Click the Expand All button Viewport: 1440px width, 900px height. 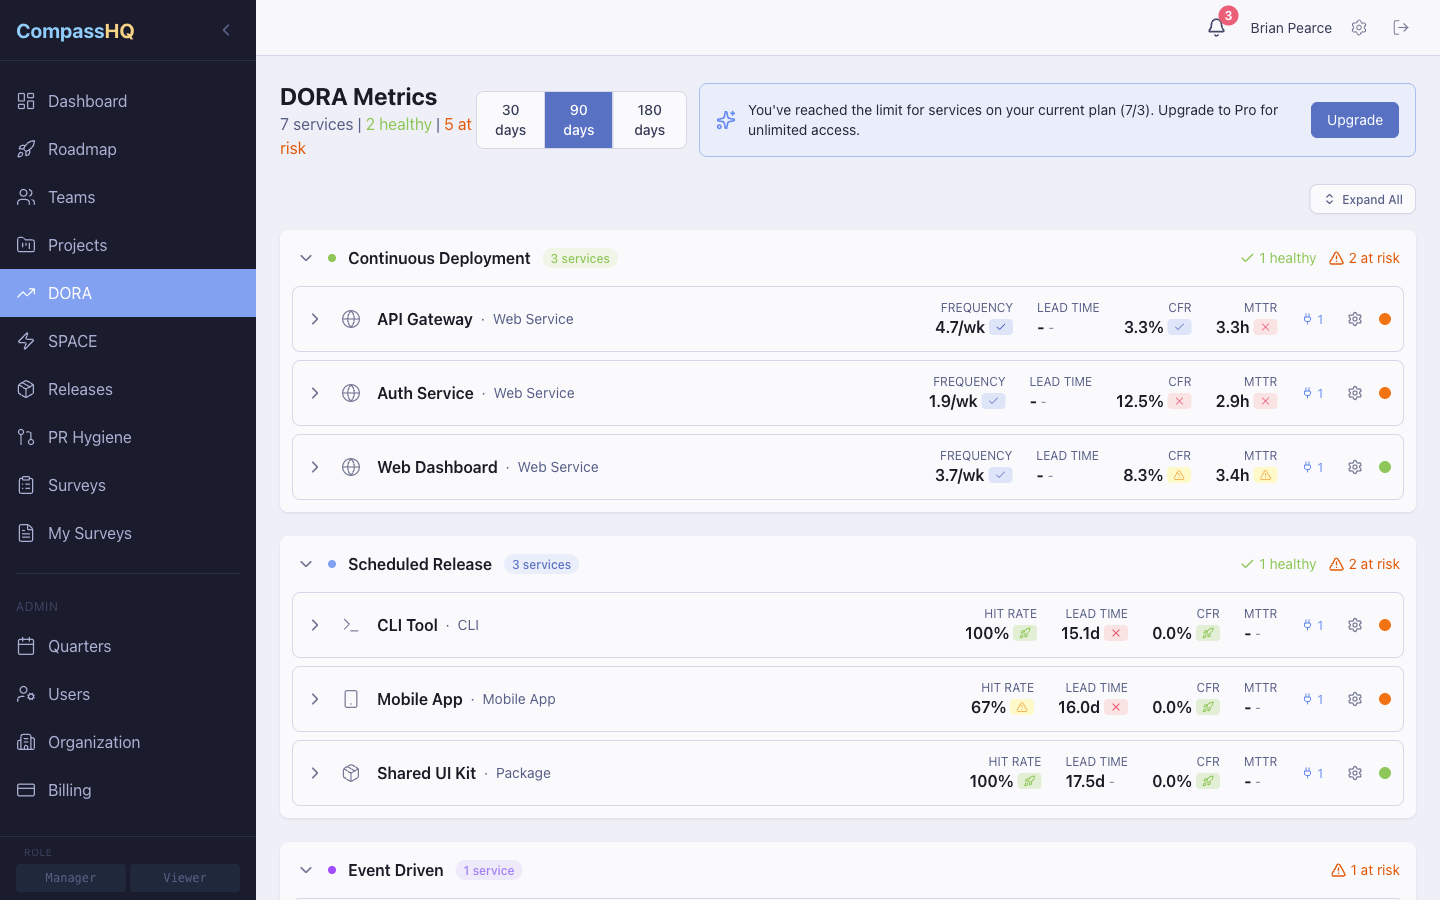(1362, 199)
